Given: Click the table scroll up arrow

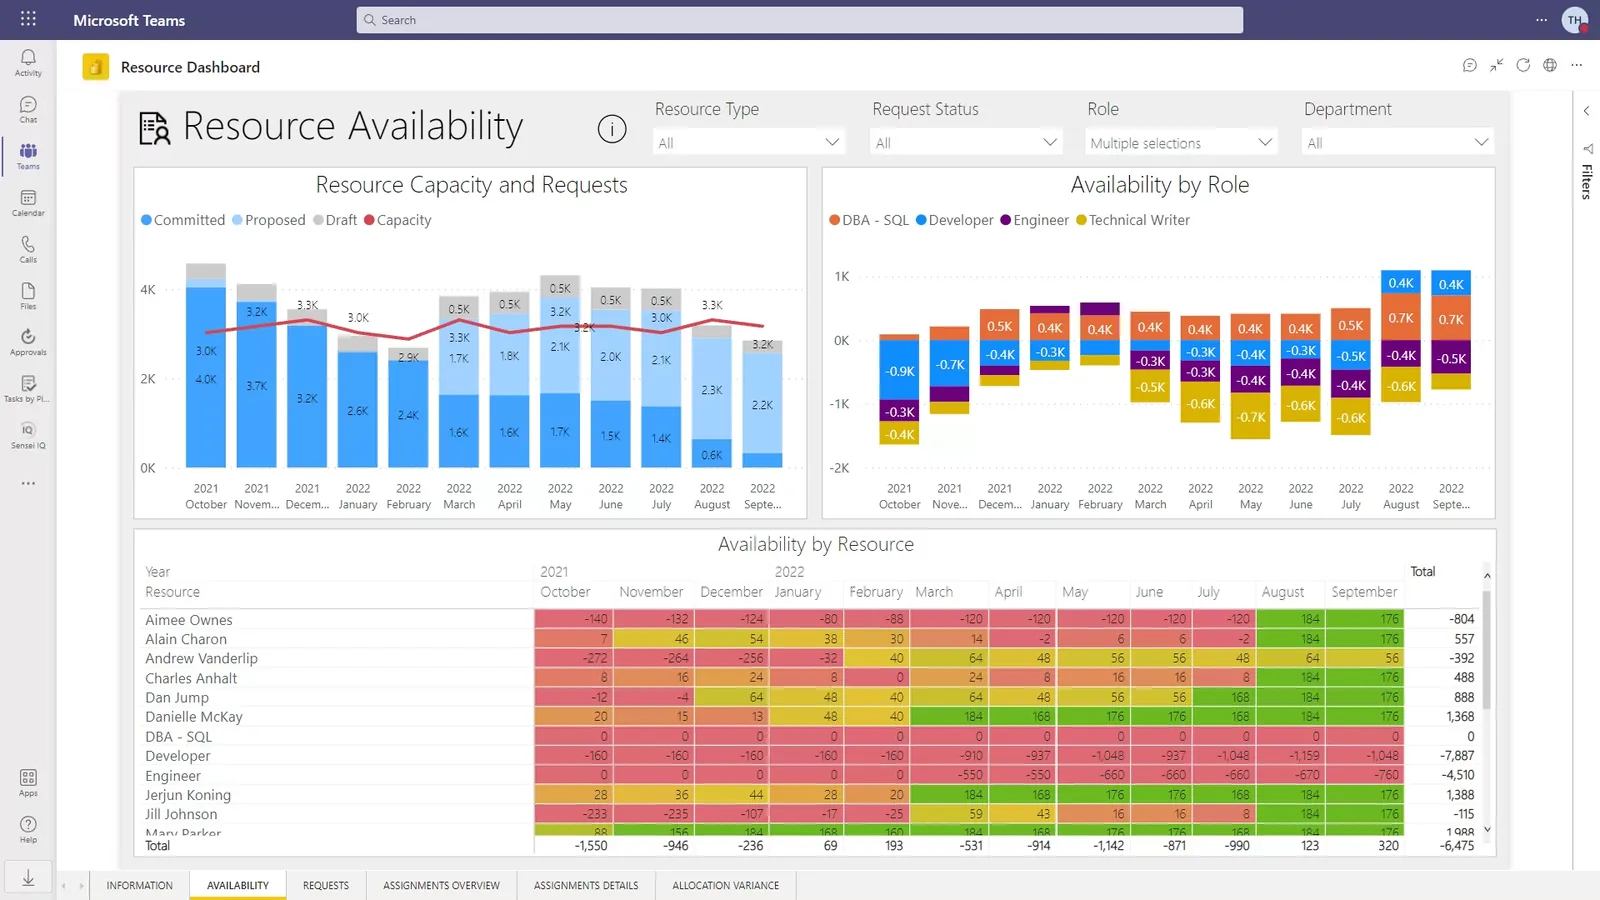Looking at the screenshot, I should point(1487,576).
